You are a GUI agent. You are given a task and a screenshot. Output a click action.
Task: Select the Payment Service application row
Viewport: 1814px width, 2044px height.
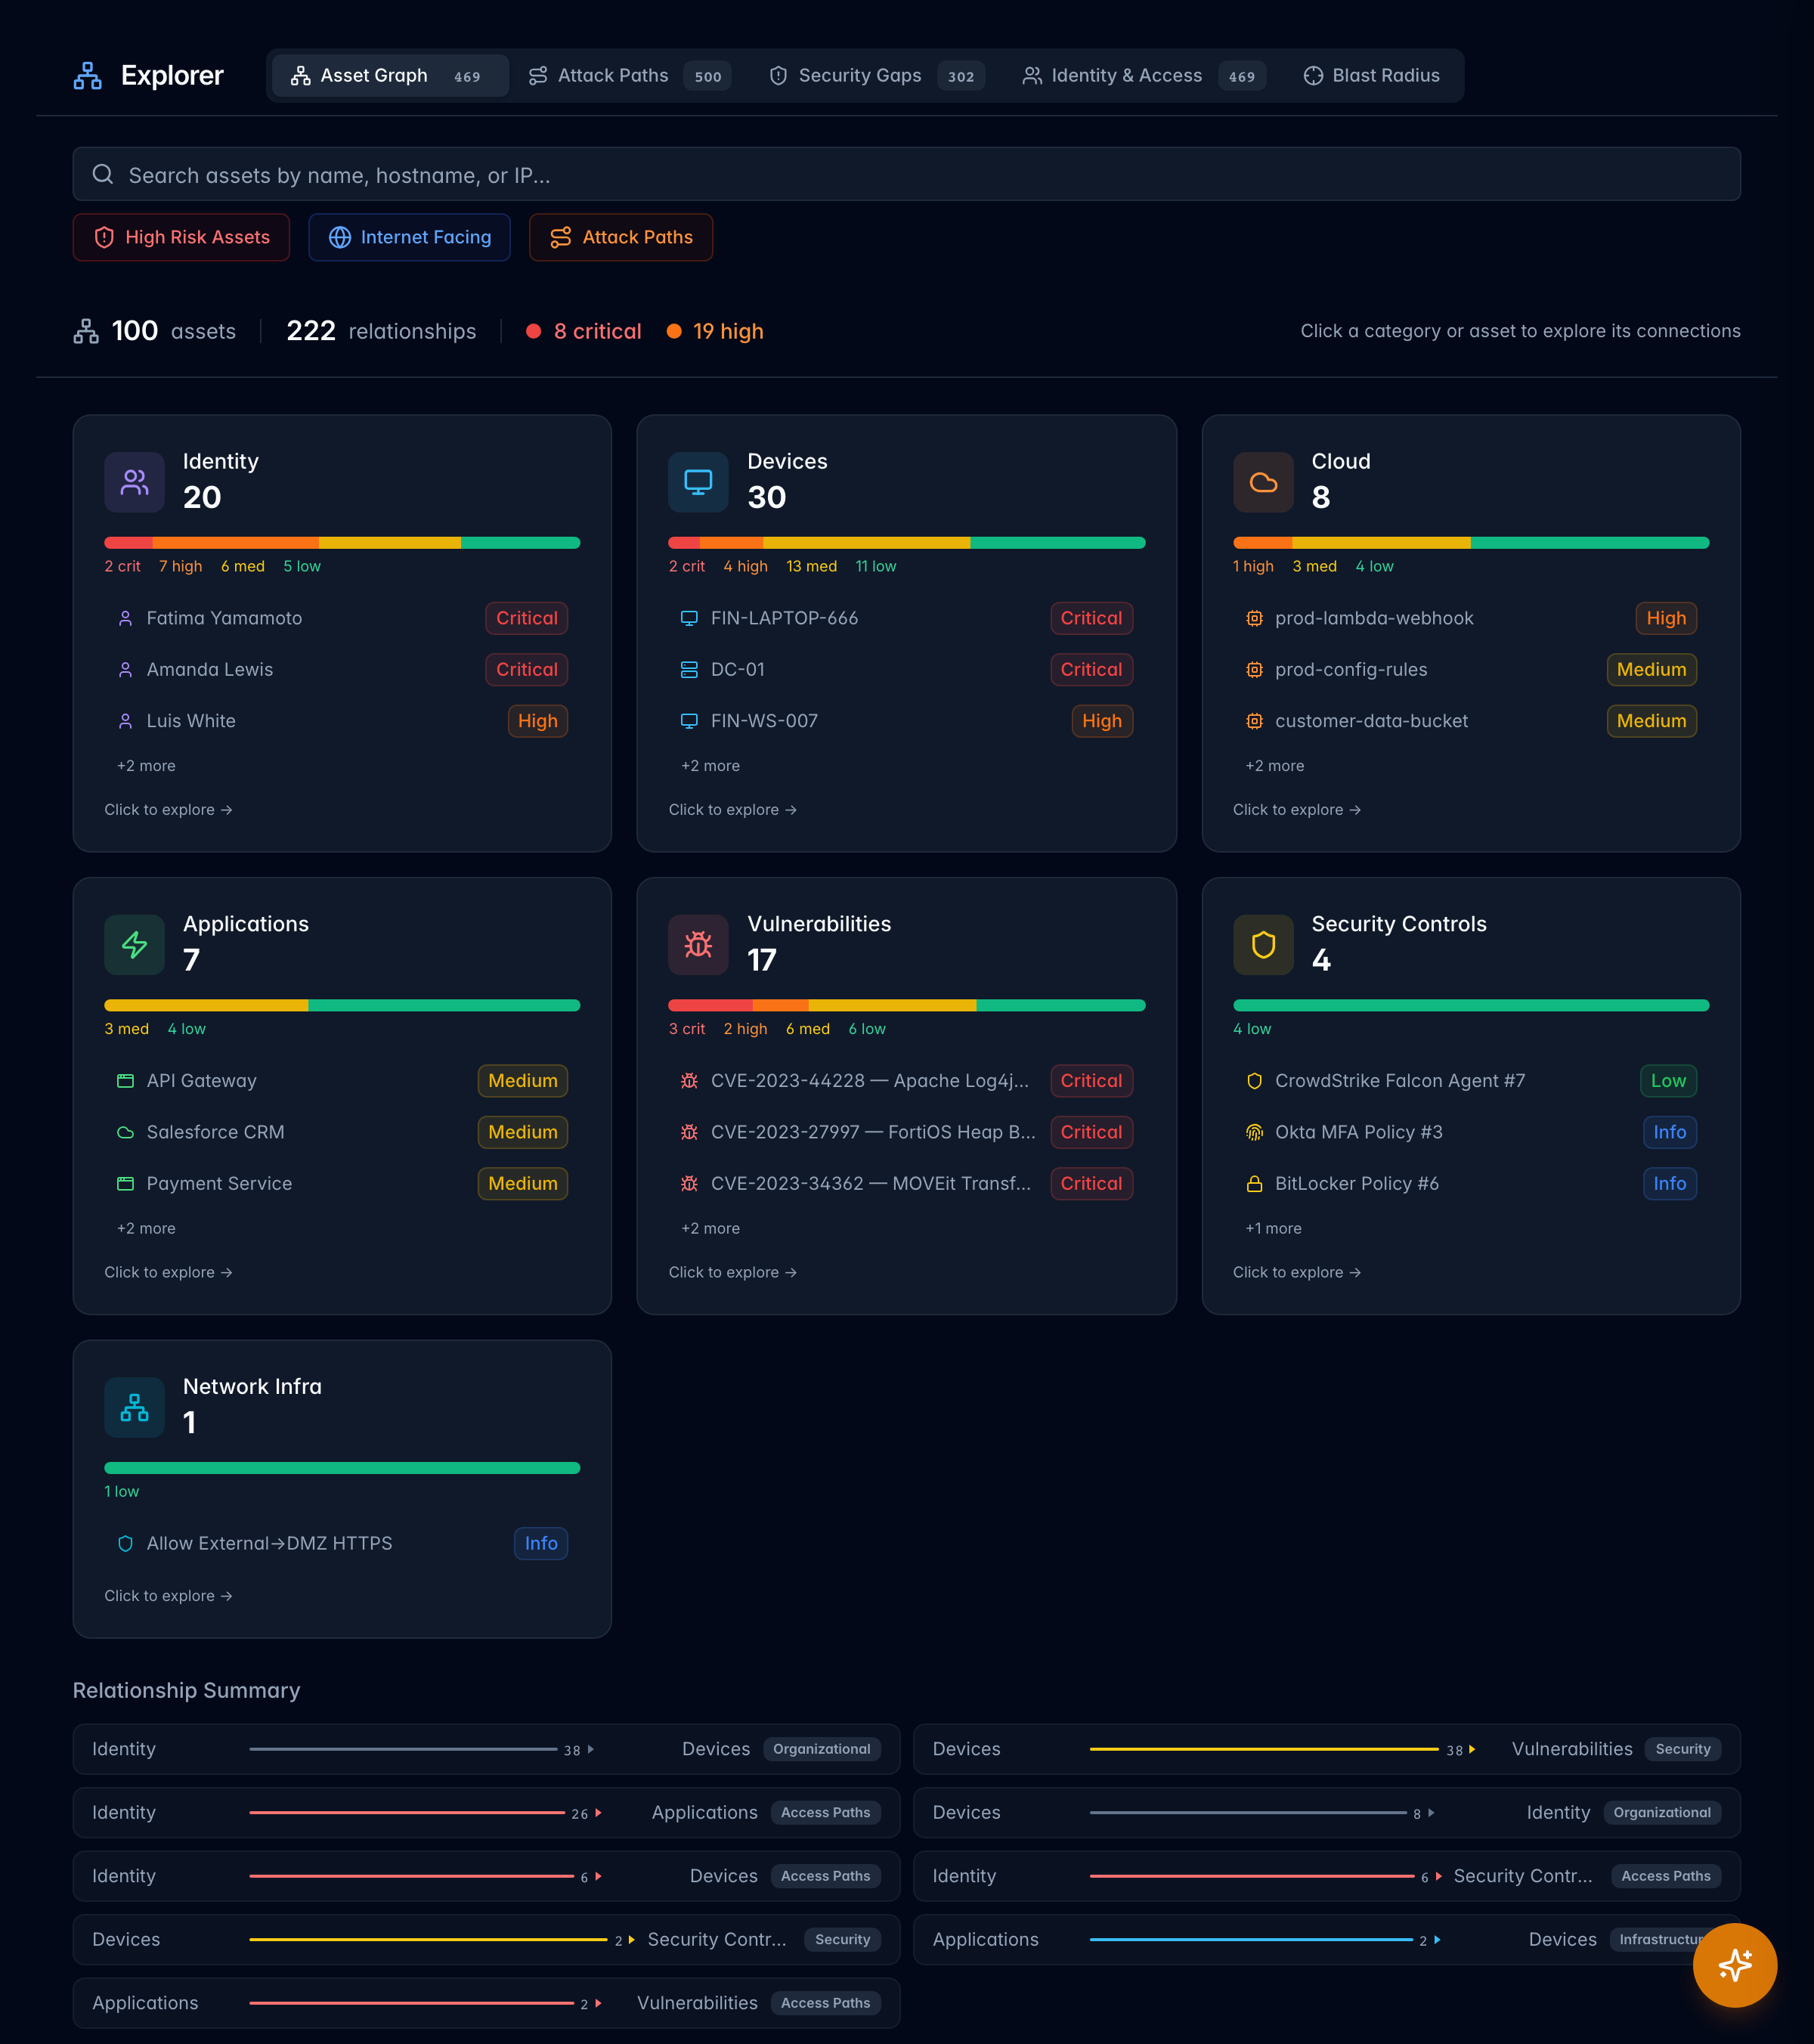pos(342,1184)
